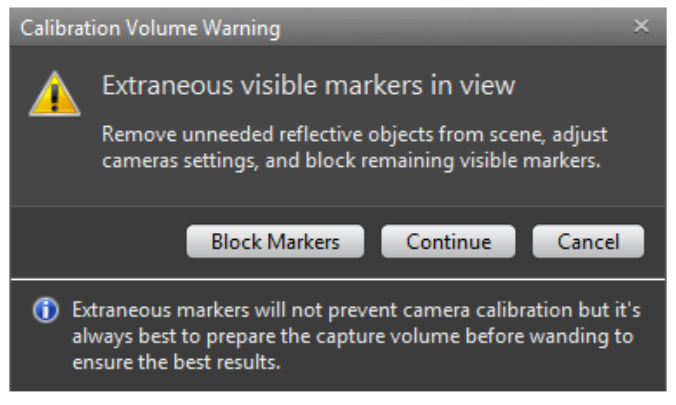Click the white separator line above info note

(338, 279)
